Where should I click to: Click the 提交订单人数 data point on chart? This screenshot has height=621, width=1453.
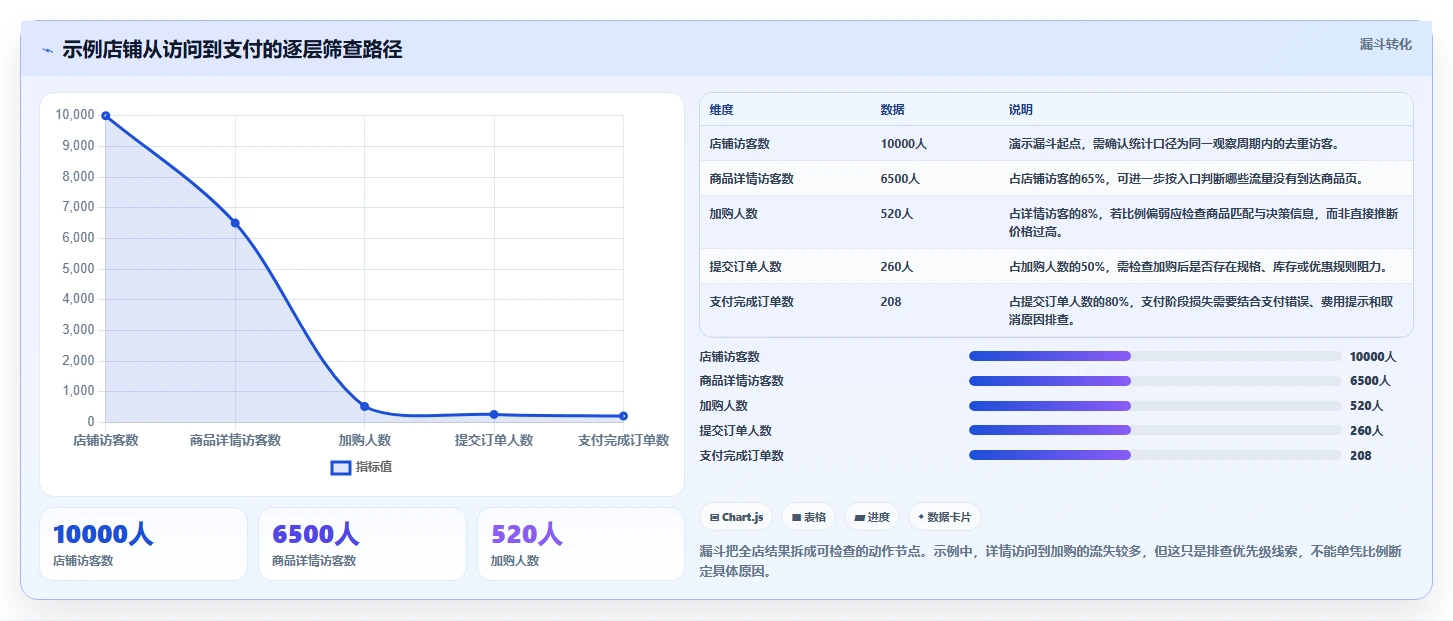pos(494,414)
